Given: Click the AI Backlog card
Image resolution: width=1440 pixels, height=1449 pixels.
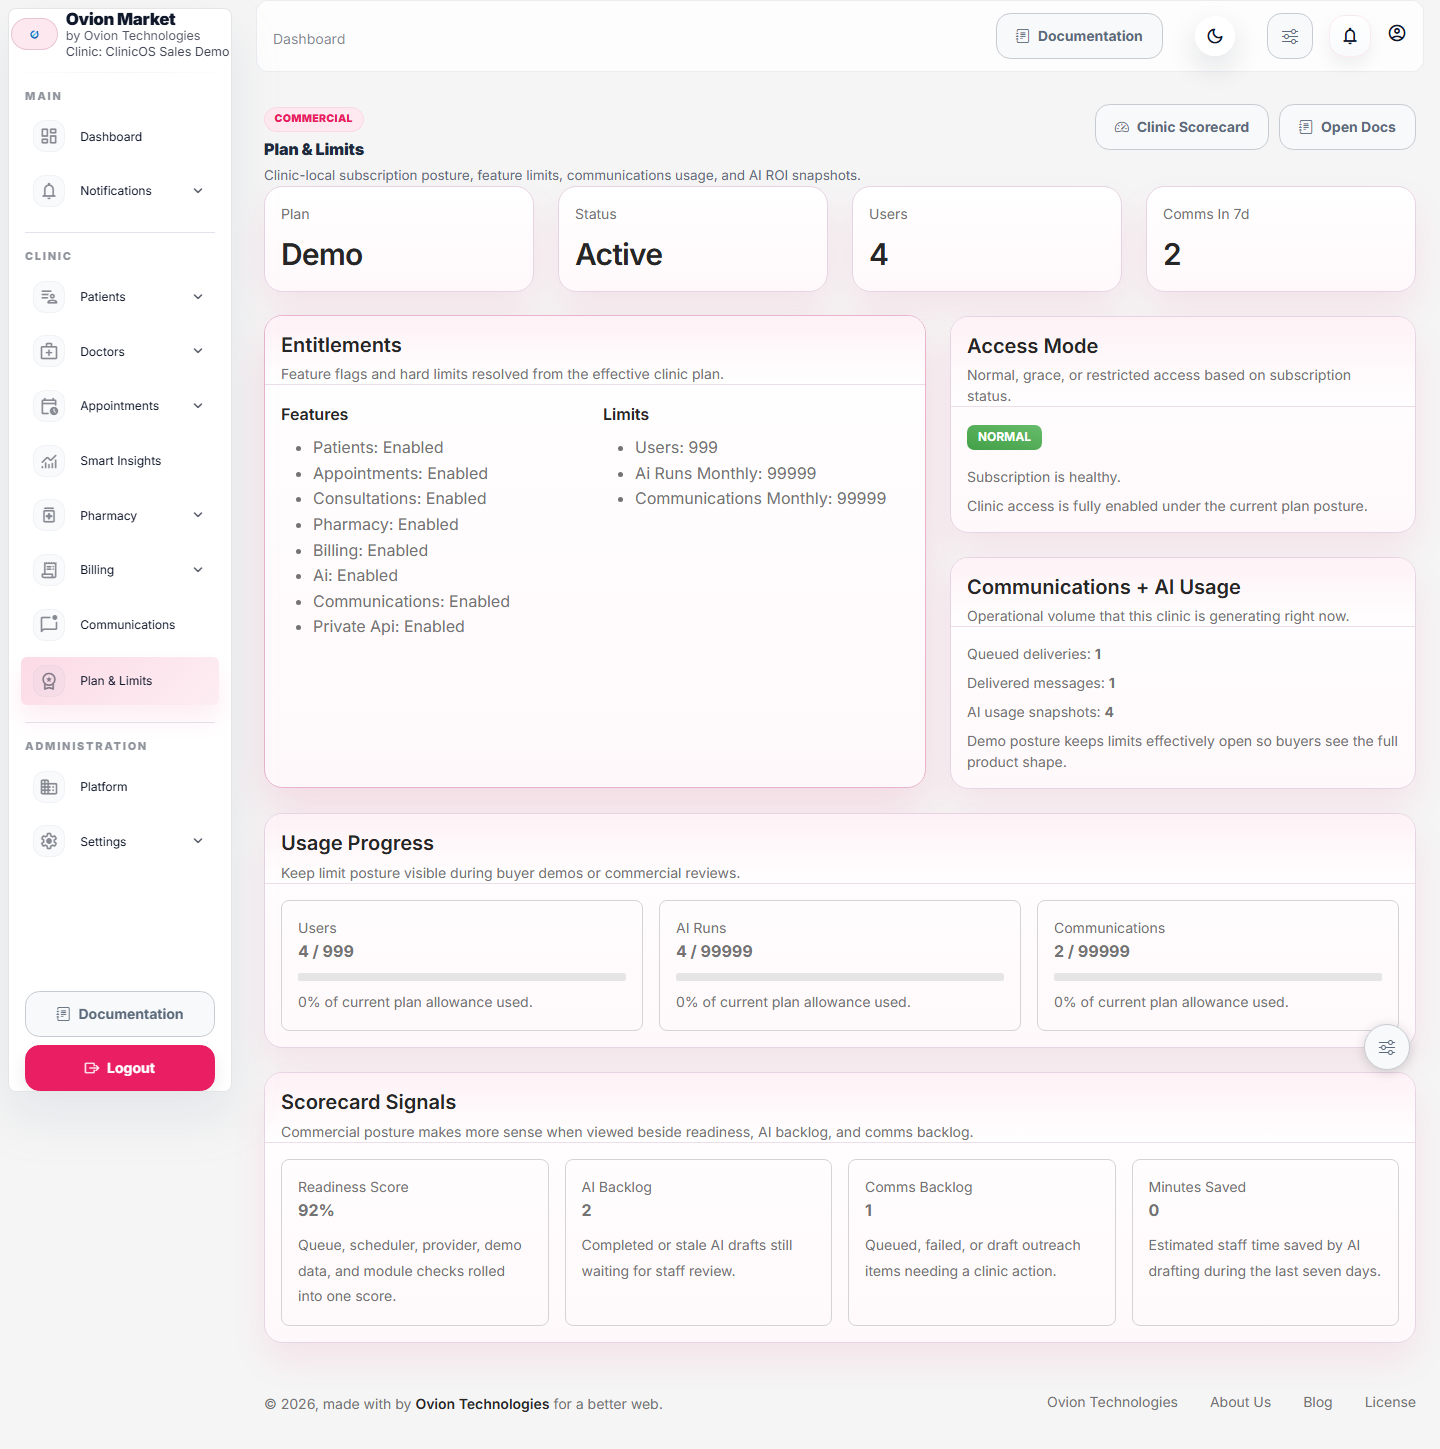Looking at the screenshot, I should [698, 1242].
